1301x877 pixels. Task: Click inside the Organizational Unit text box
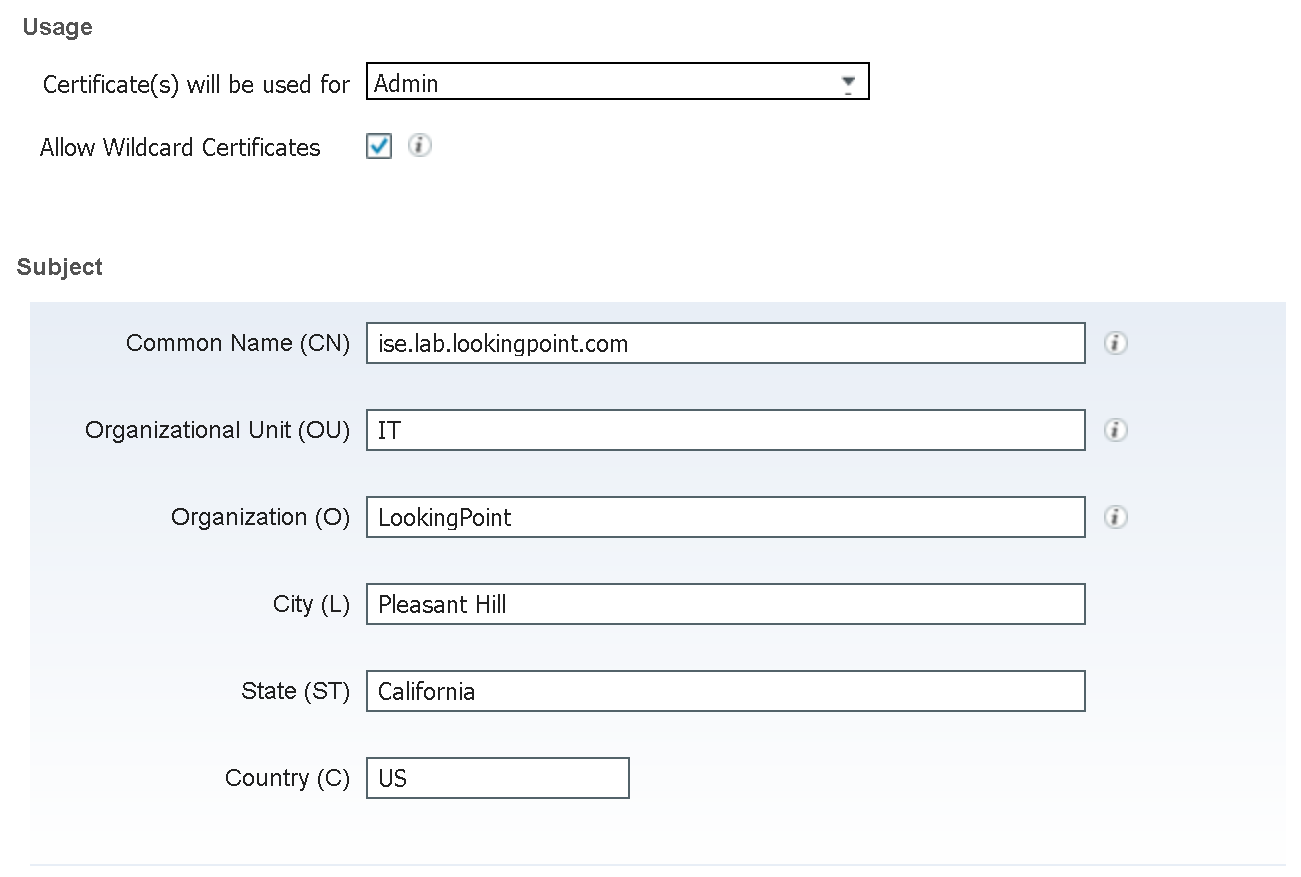point(725,429)
